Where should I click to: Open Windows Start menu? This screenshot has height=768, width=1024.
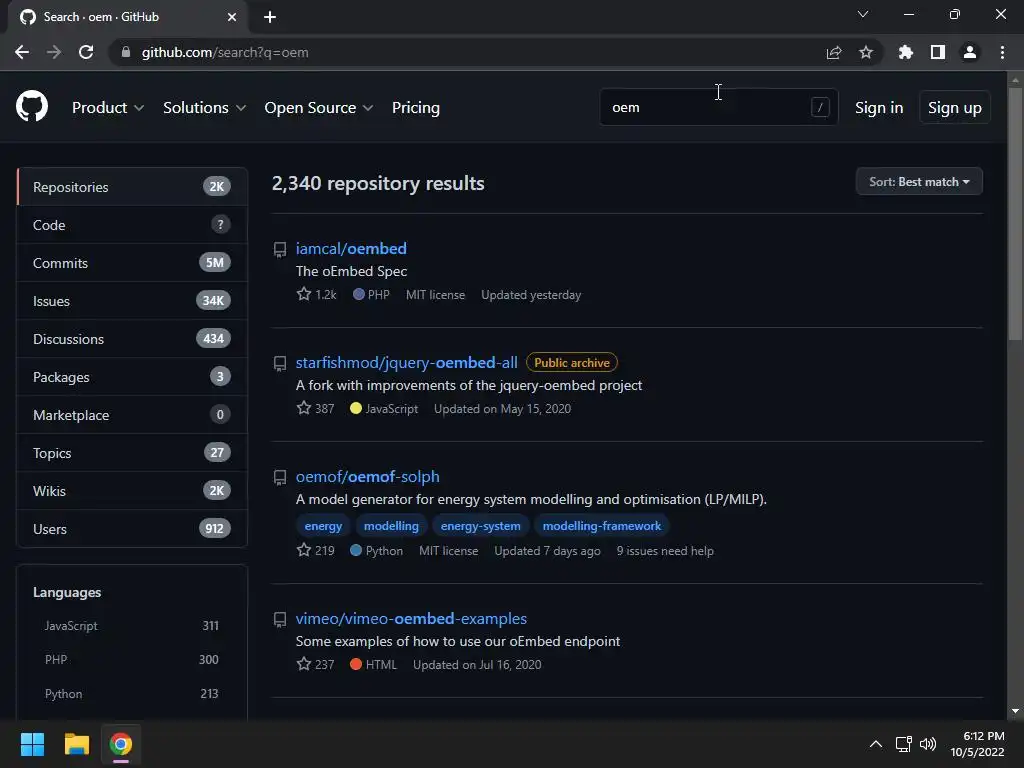(x=32, y=744)
